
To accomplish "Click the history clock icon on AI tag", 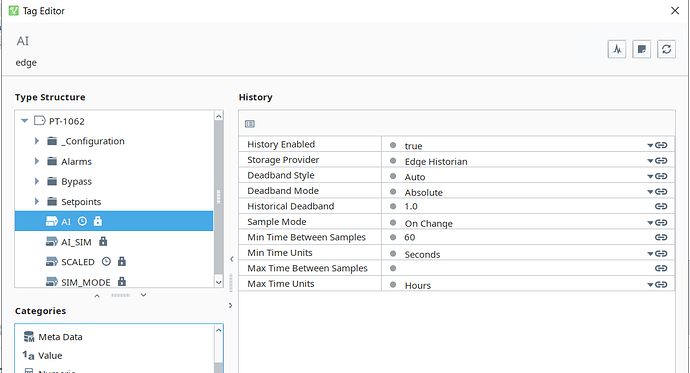I will point(82,221).
